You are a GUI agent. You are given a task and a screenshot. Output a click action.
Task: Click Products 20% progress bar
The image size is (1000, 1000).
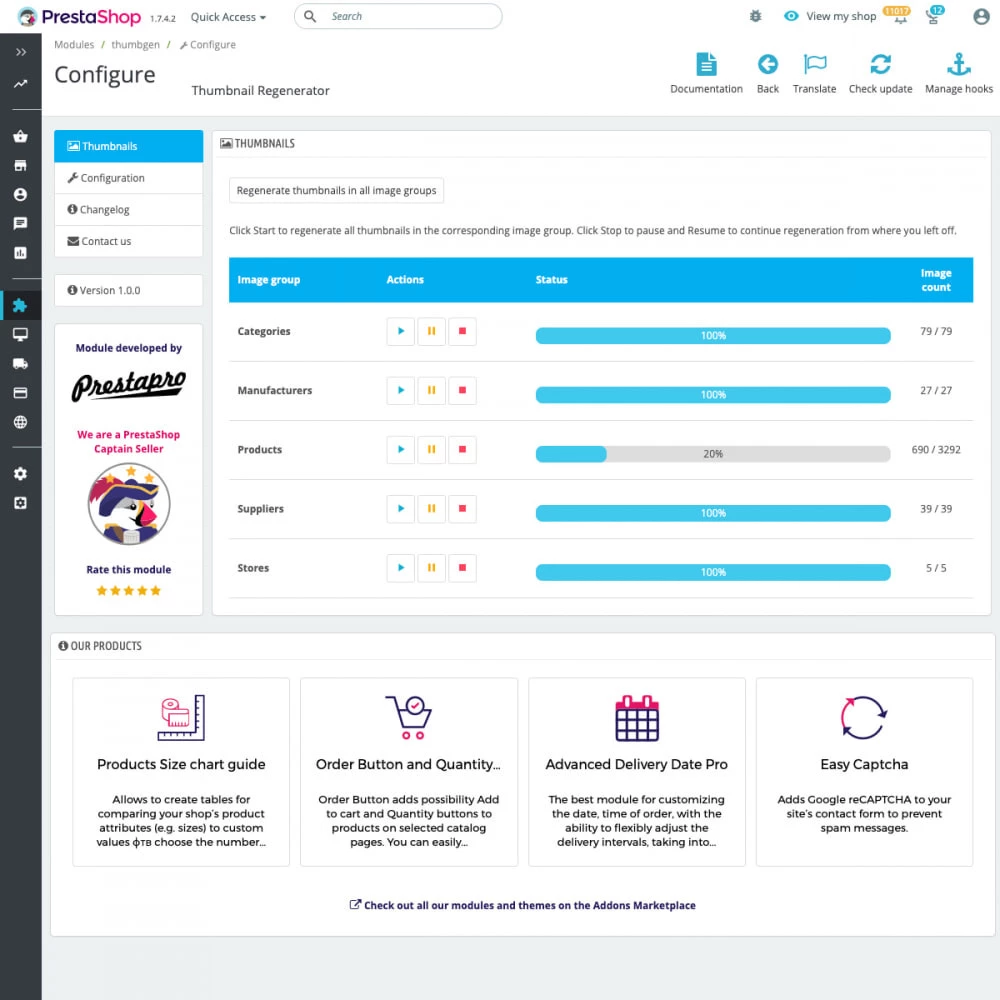click(713, 454)
